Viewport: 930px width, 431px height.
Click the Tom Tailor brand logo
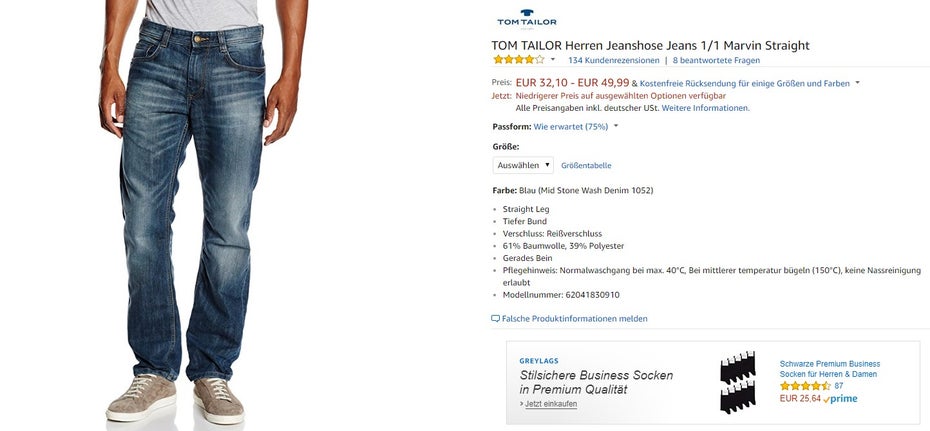coord(526,19)
